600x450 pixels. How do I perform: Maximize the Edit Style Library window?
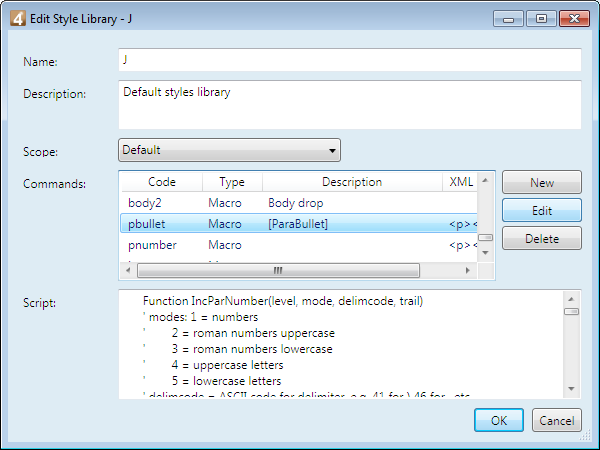click(541, 18)
